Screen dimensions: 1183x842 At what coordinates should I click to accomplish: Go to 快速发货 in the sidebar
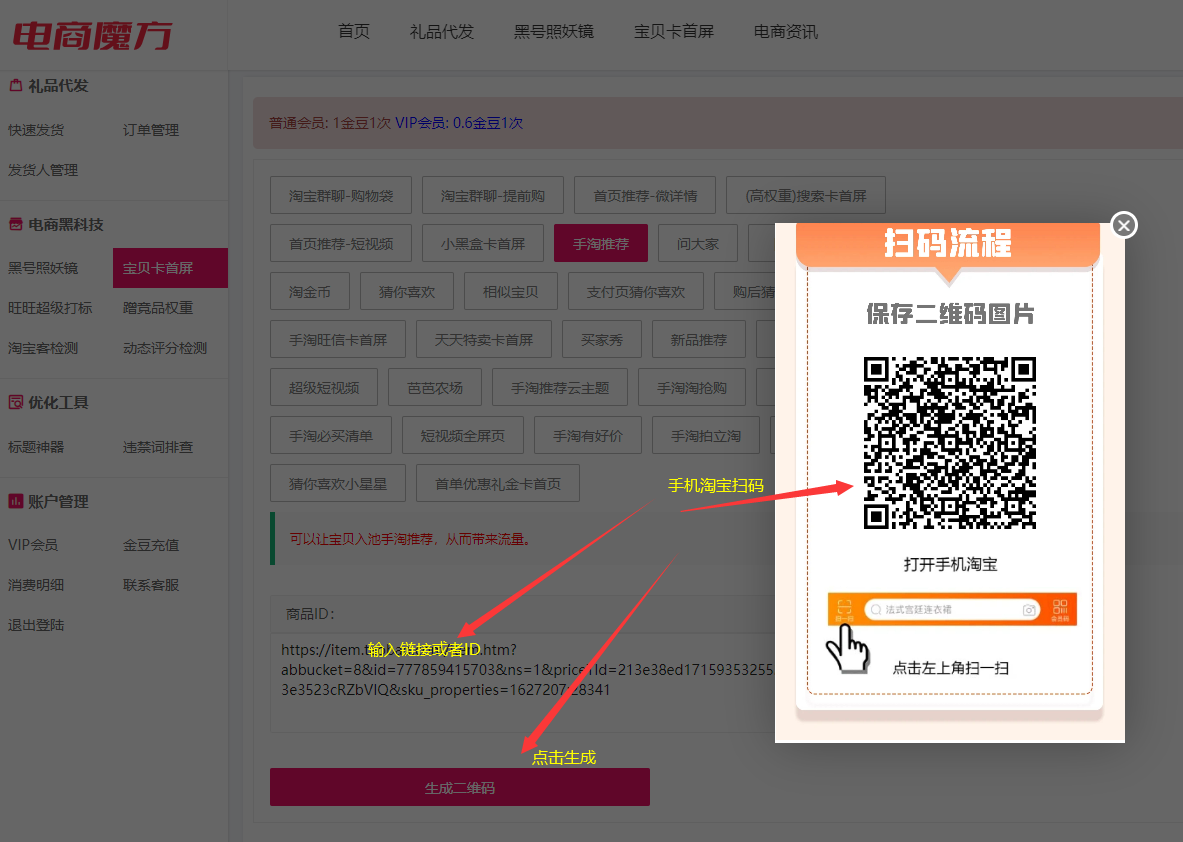pos(36,130)
